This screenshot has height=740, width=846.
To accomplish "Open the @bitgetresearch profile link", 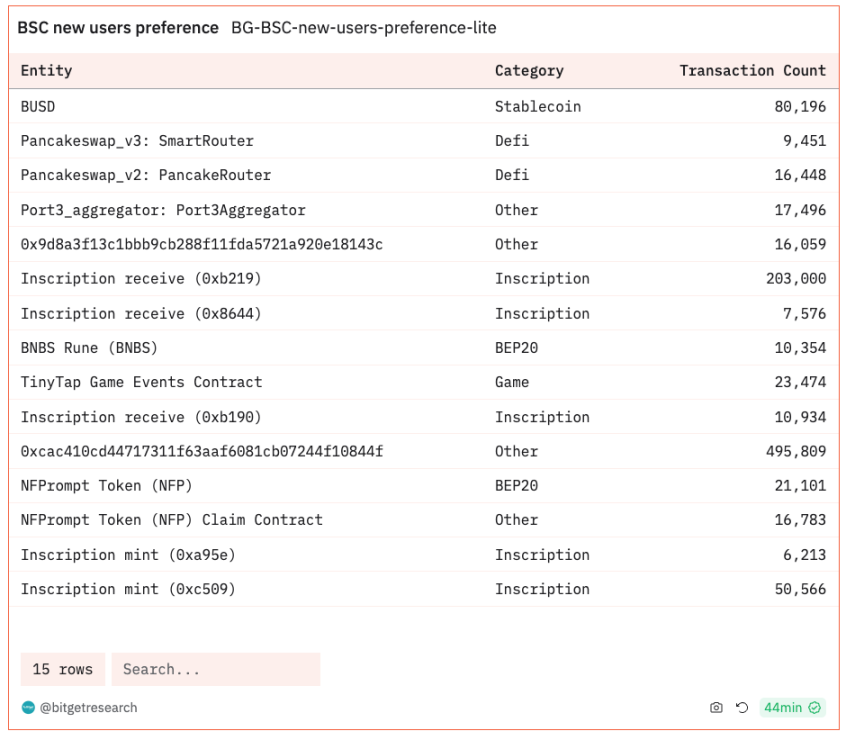I will pos(88,708).
